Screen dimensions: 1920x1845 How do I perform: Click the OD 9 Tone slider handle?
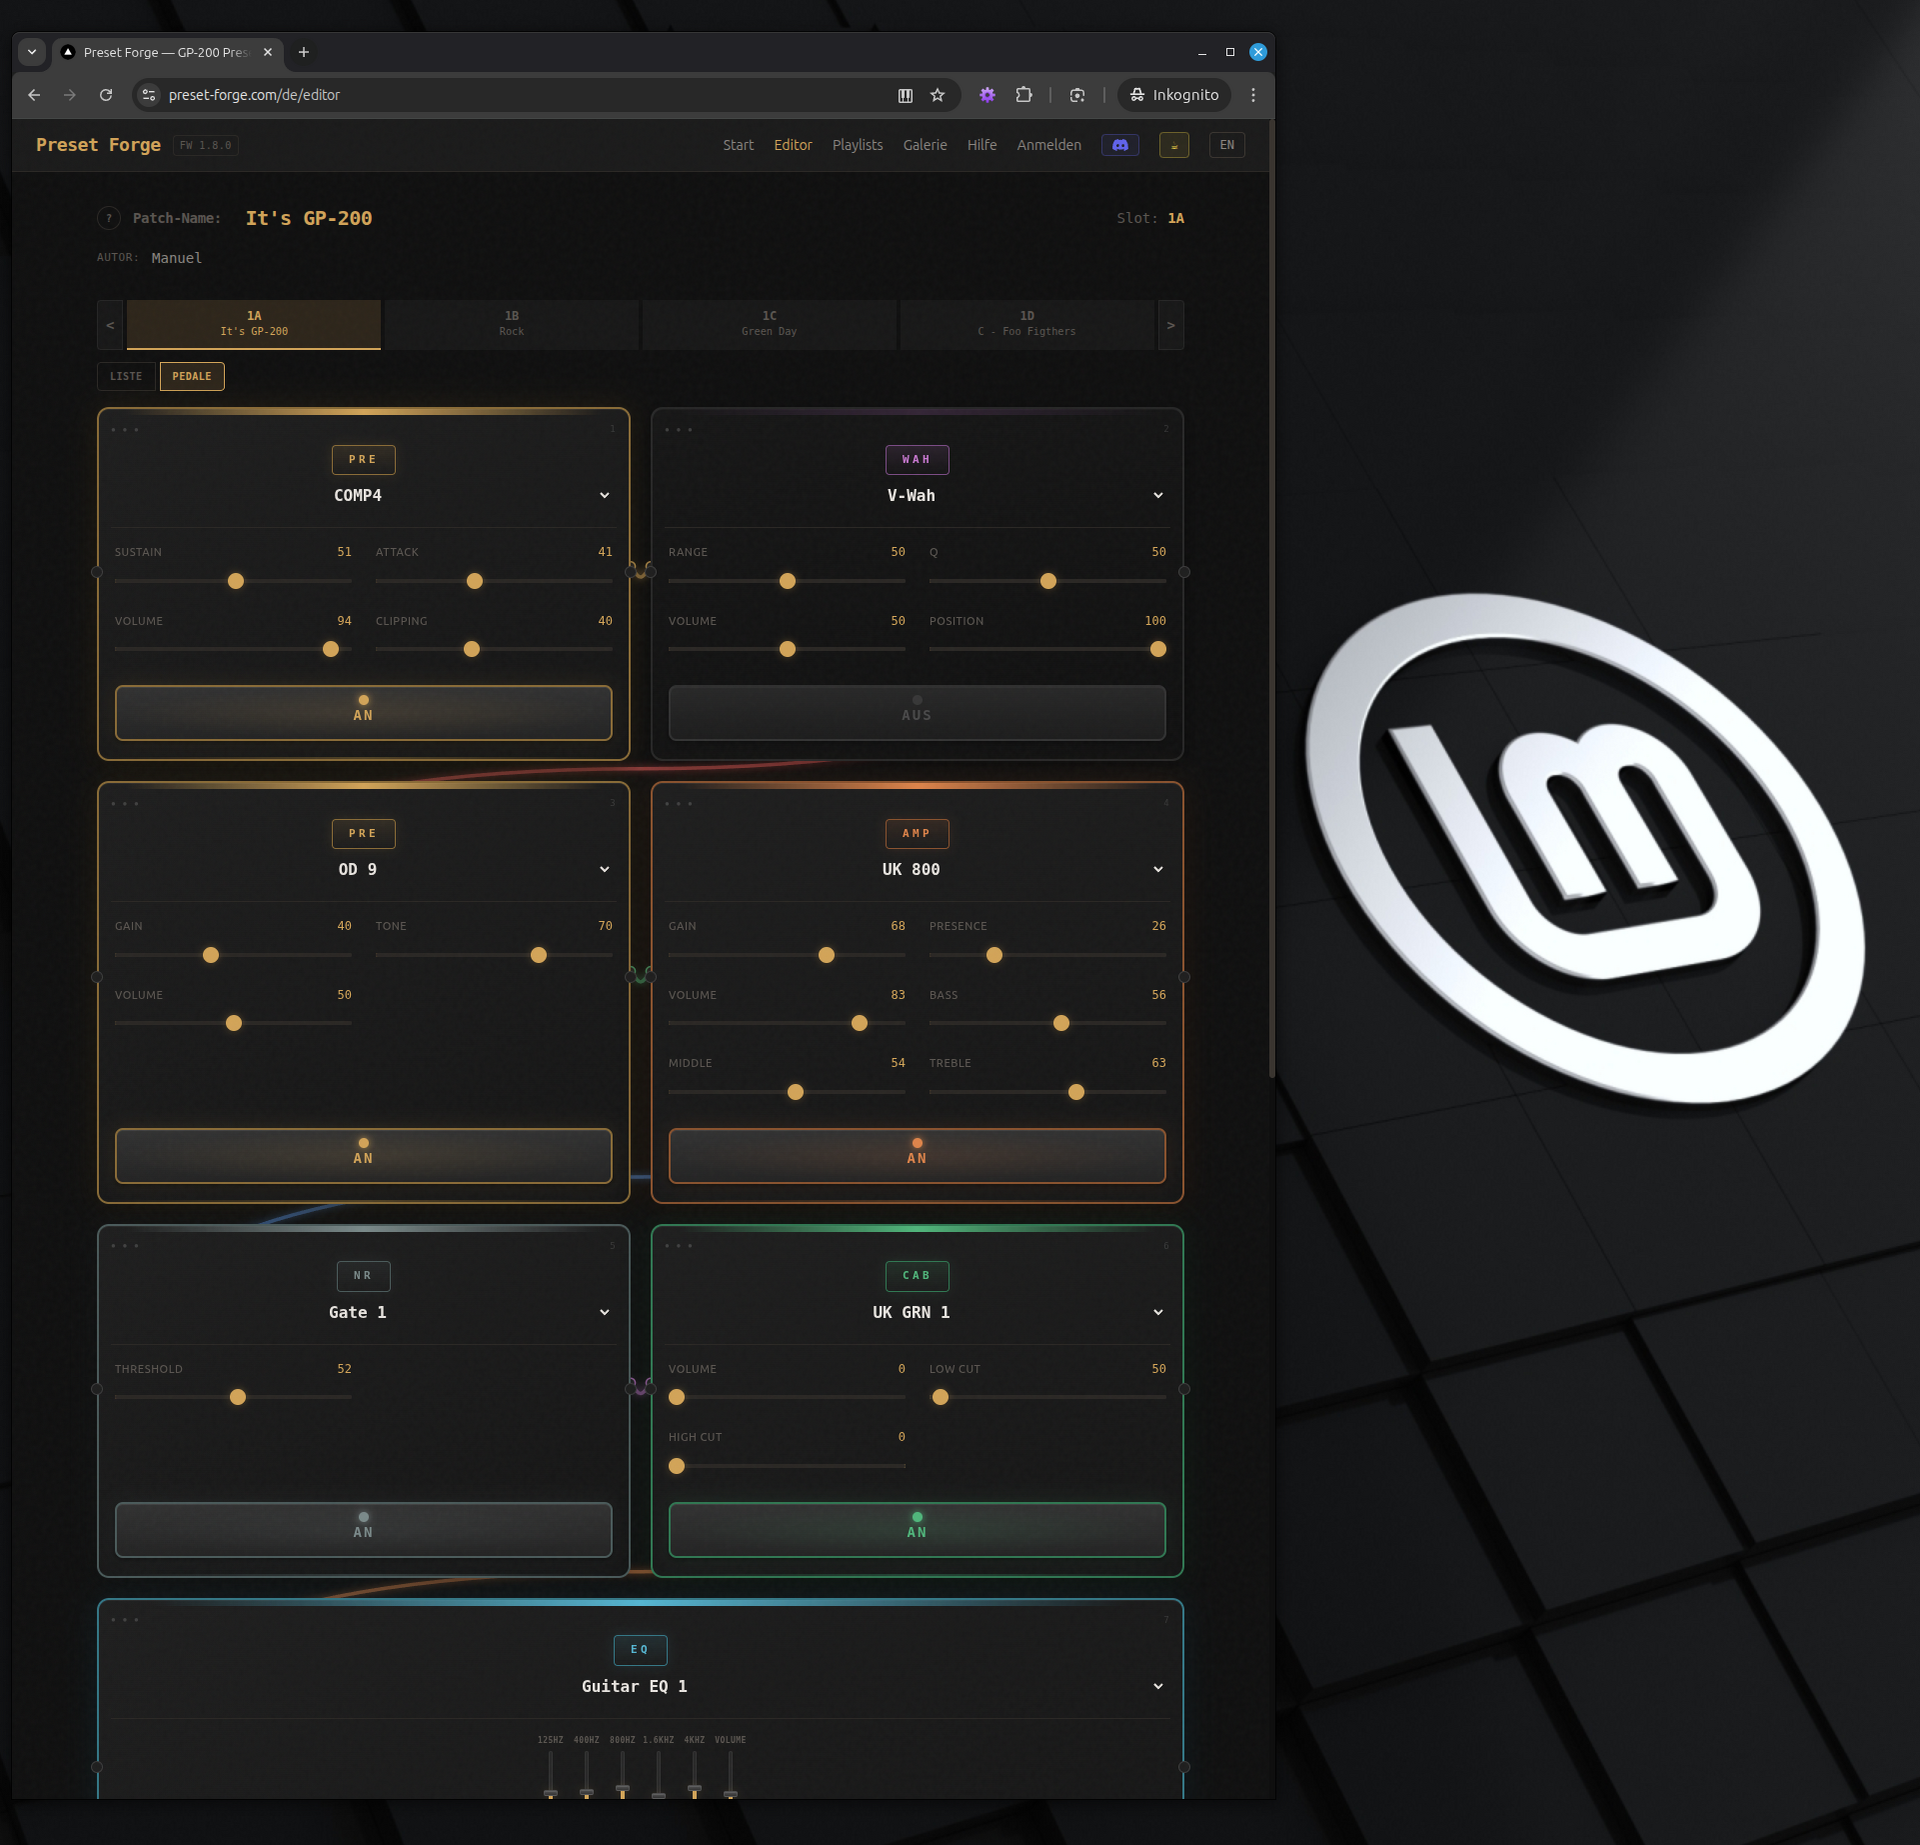pos(538,955)
